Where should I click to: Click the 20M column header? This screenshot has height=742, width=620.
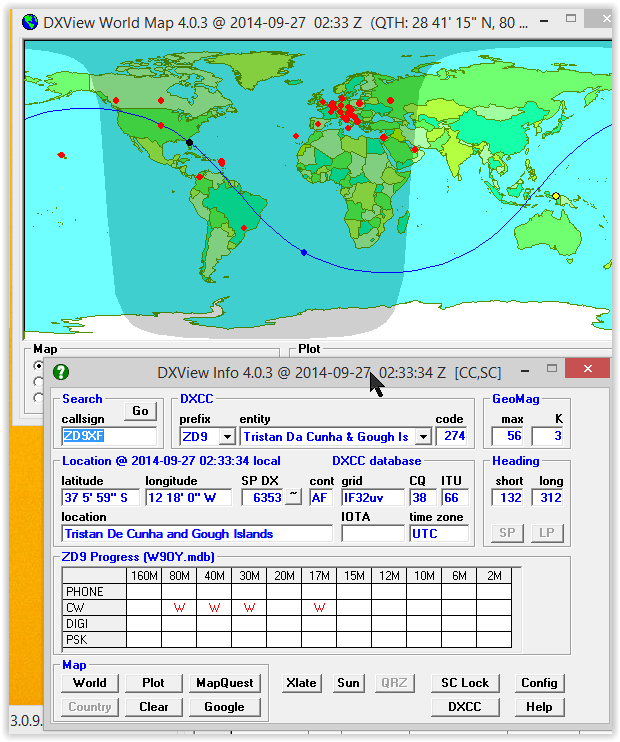(x=284, y=575)
